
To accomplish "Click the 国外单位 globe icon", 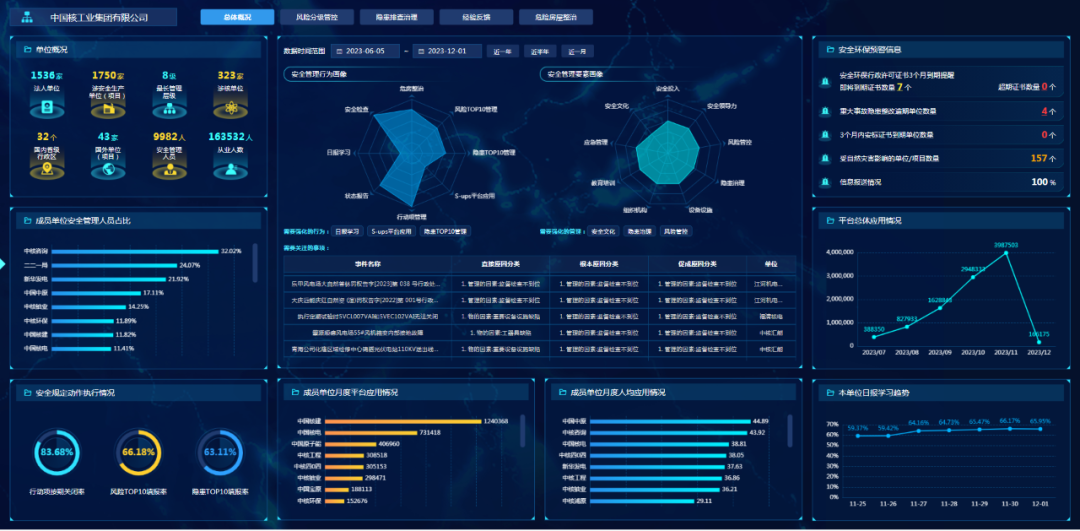I will point(107,169).
